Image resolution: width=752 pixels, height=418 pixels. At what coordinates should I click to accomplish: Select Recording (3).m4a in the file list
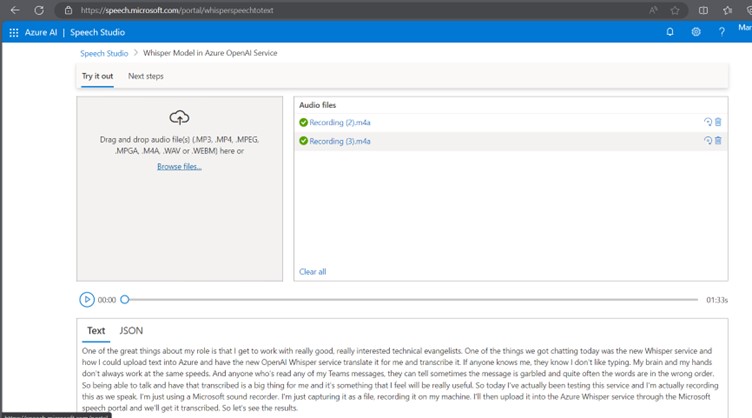coord(340,141)
